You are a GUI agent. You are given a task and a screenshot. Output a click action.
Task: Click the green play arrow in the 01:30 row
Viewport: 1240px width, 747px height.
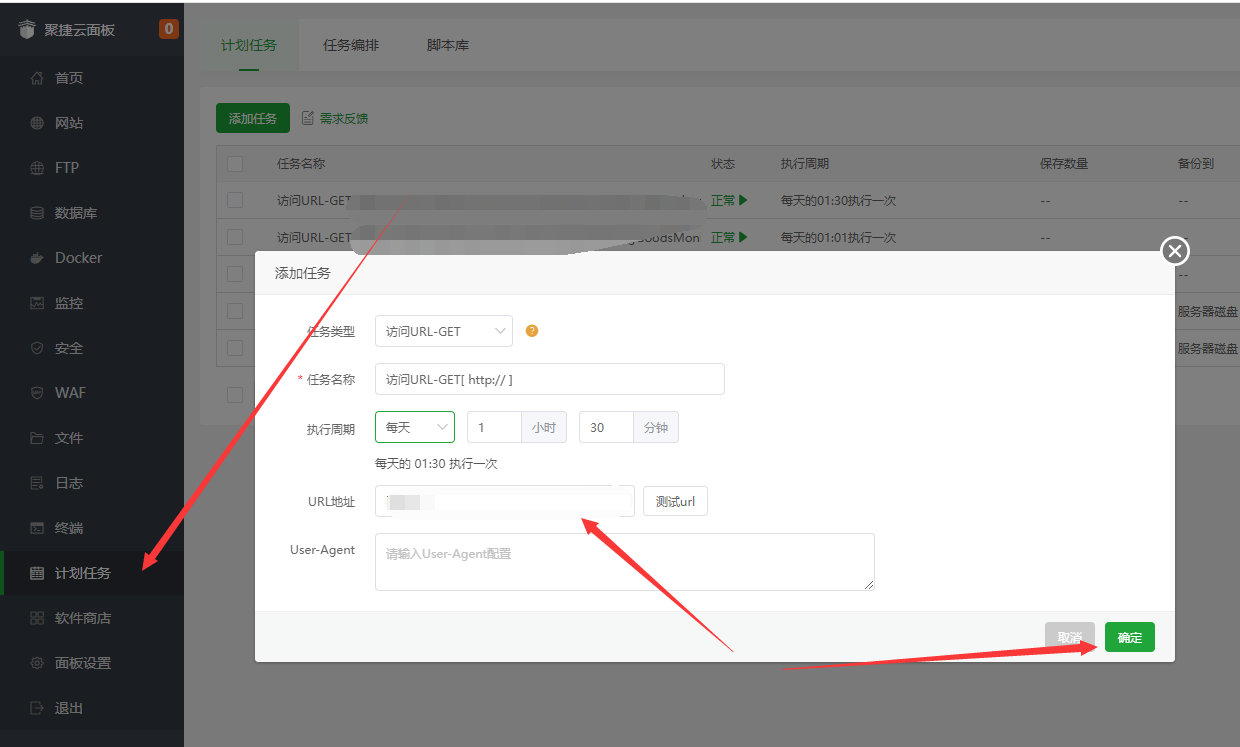(743, 200)
